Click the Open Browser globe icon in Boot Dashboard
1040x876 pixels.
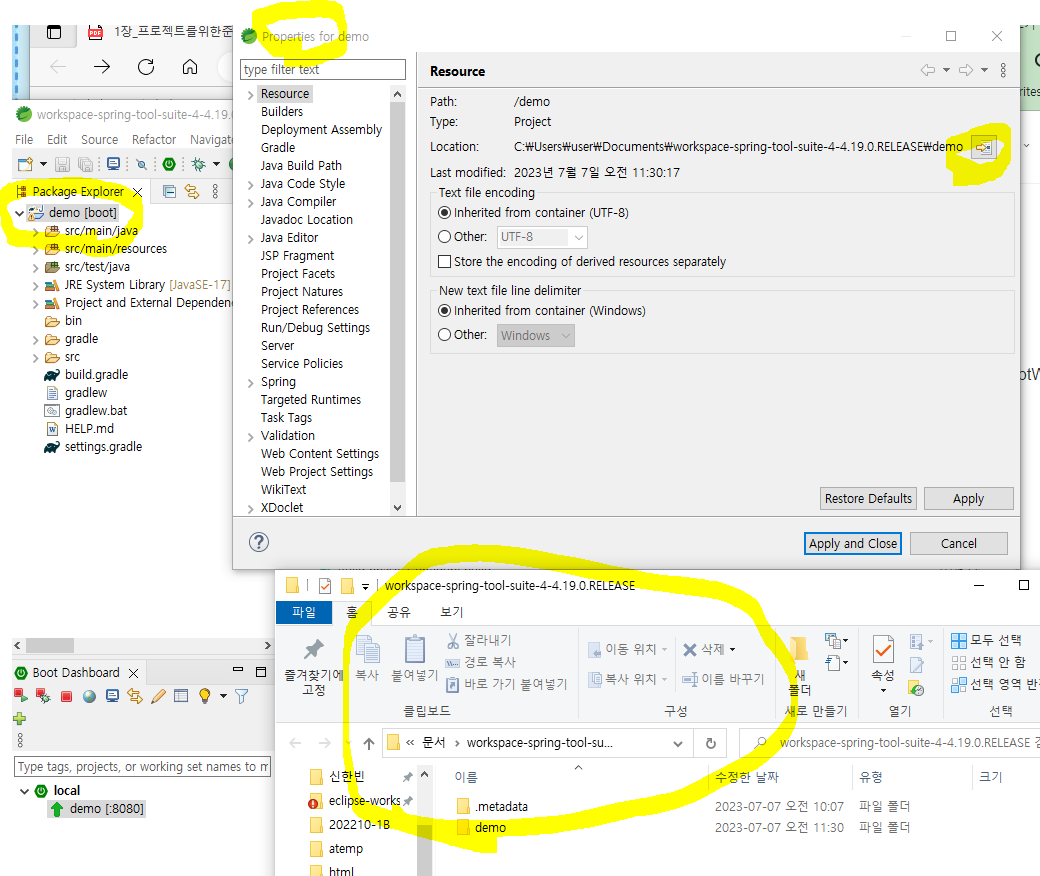coord(90,696)
